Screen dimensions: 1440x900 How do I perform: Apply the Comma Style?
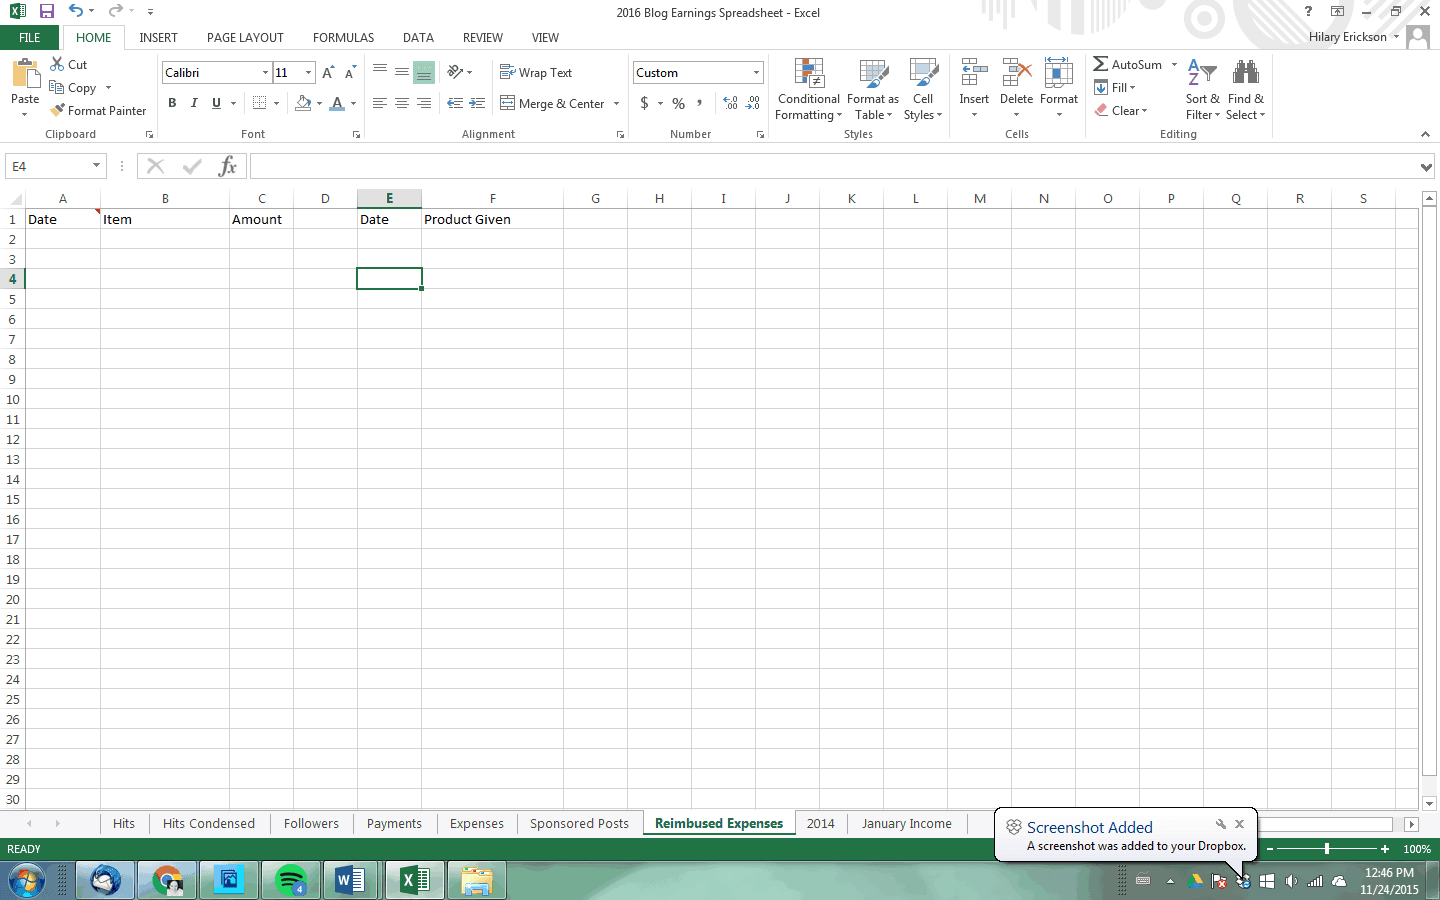[x=700, y=103]
